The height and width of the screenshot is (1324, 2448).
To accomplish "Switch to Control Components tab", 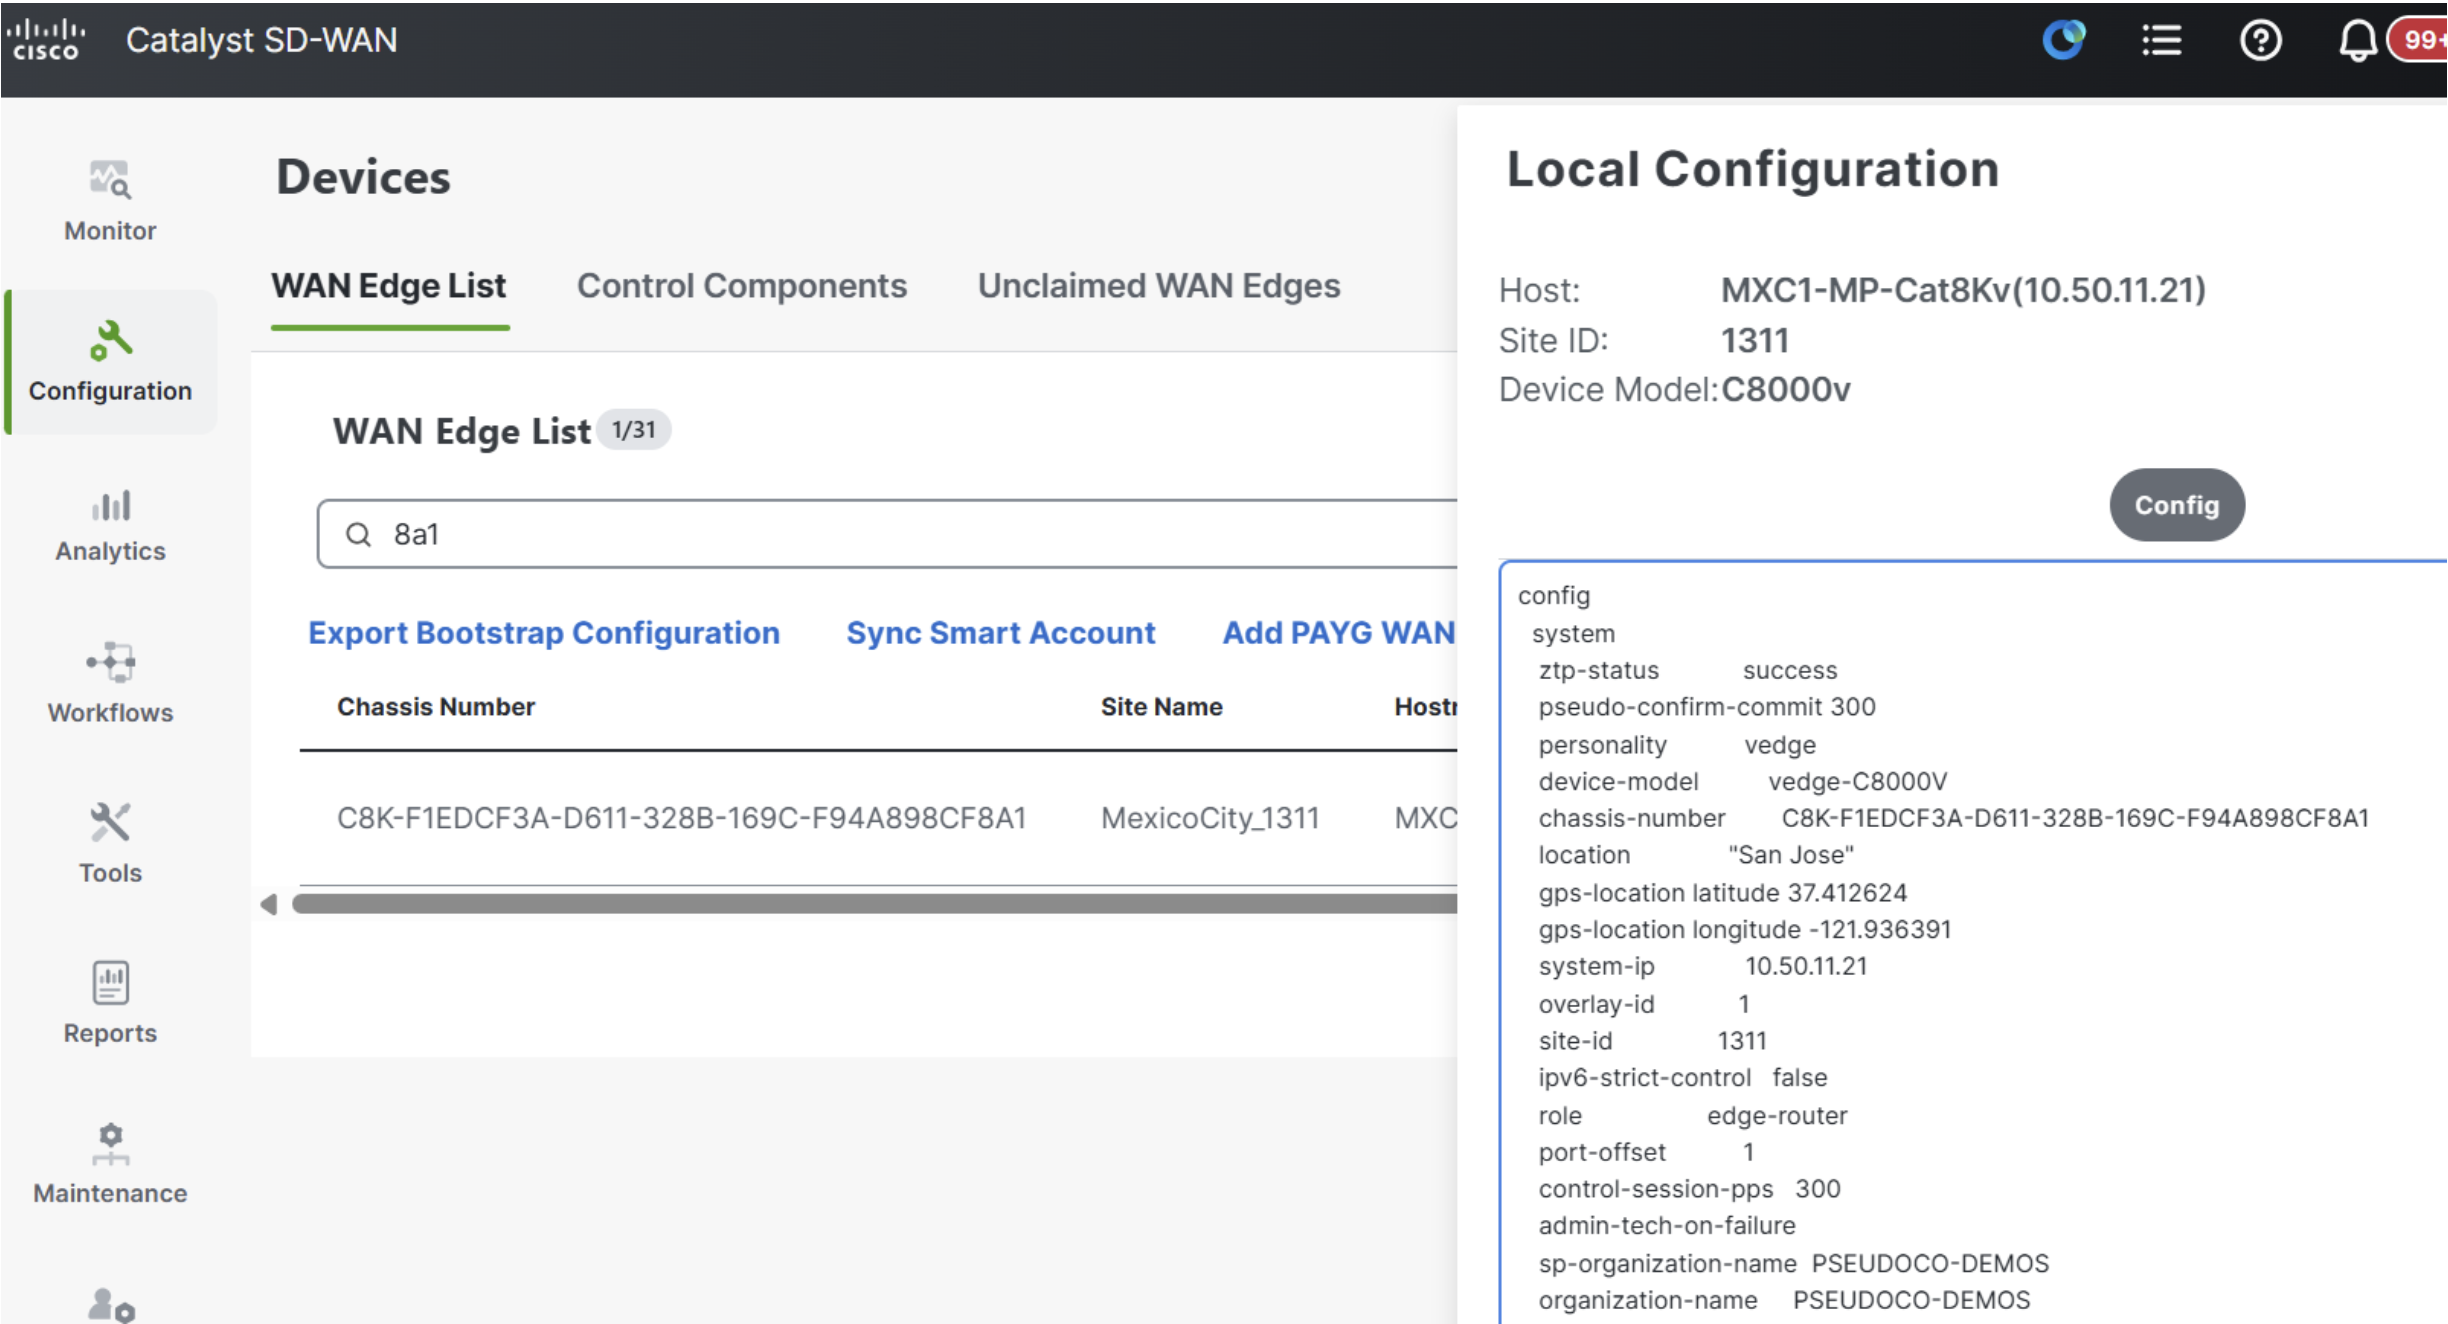I will [x=741, y=286].
